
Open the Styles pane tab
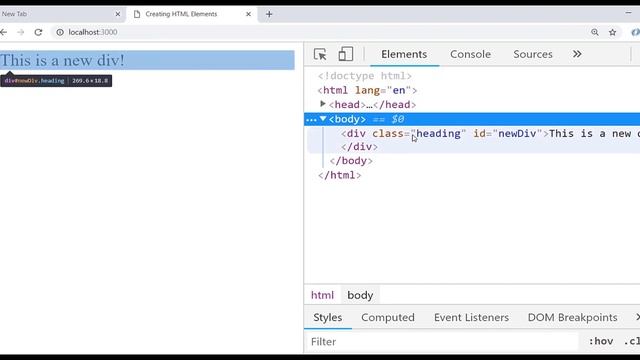click(328, 318)
